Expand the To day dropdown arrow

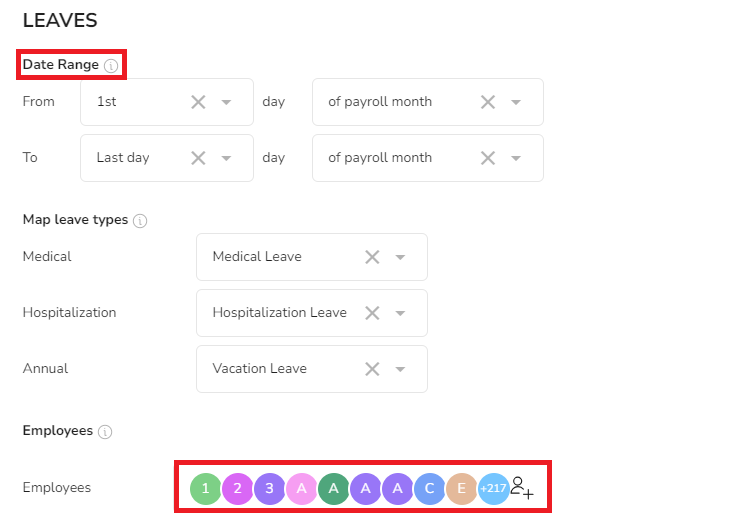point(227,158)
